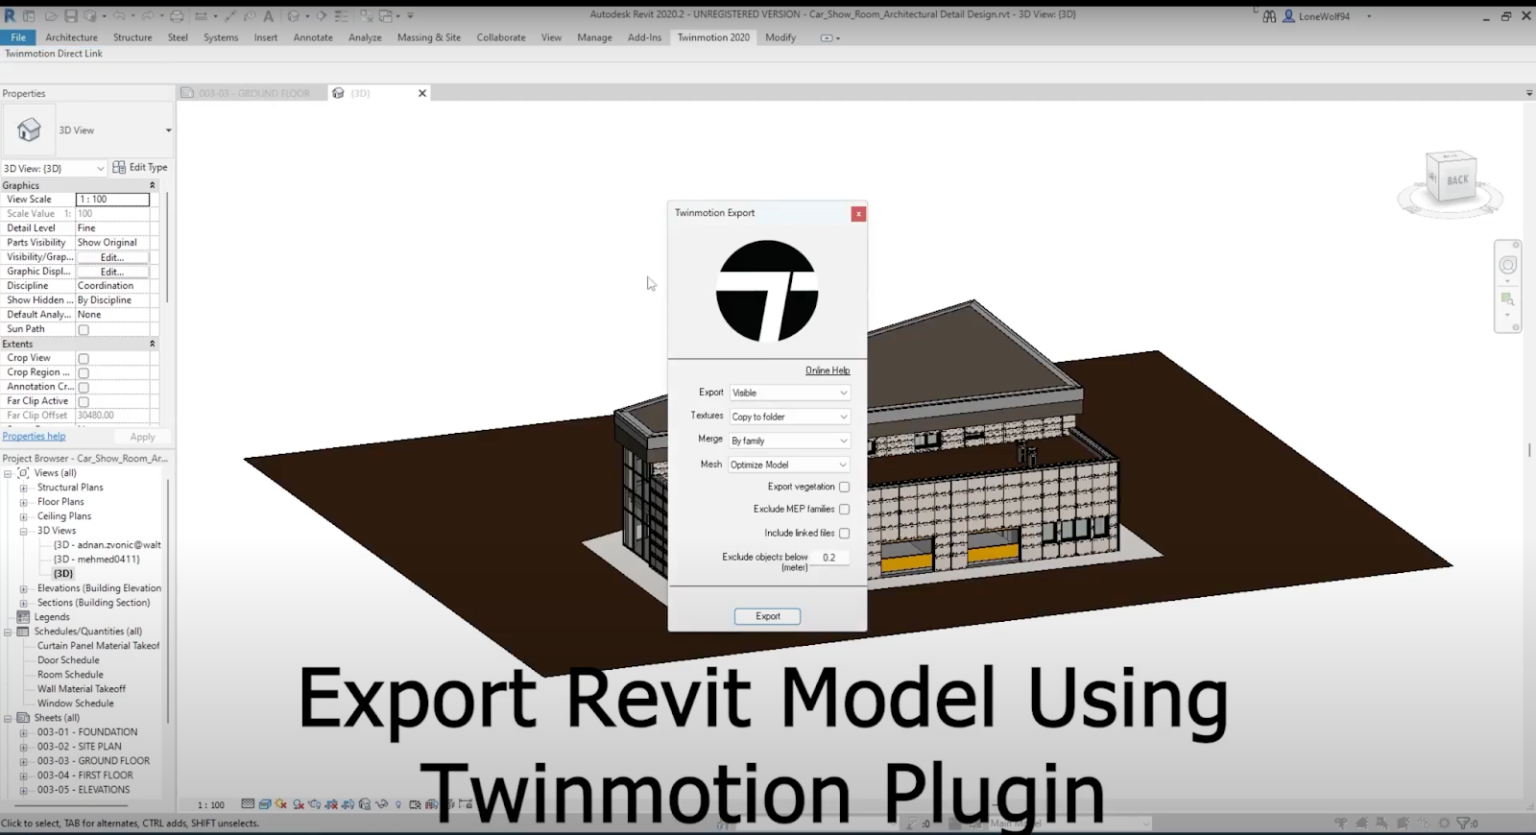Enable the Export vegetation checkbox
The width and height of the screenshot is (1536, 835).
tap(844, 486)
